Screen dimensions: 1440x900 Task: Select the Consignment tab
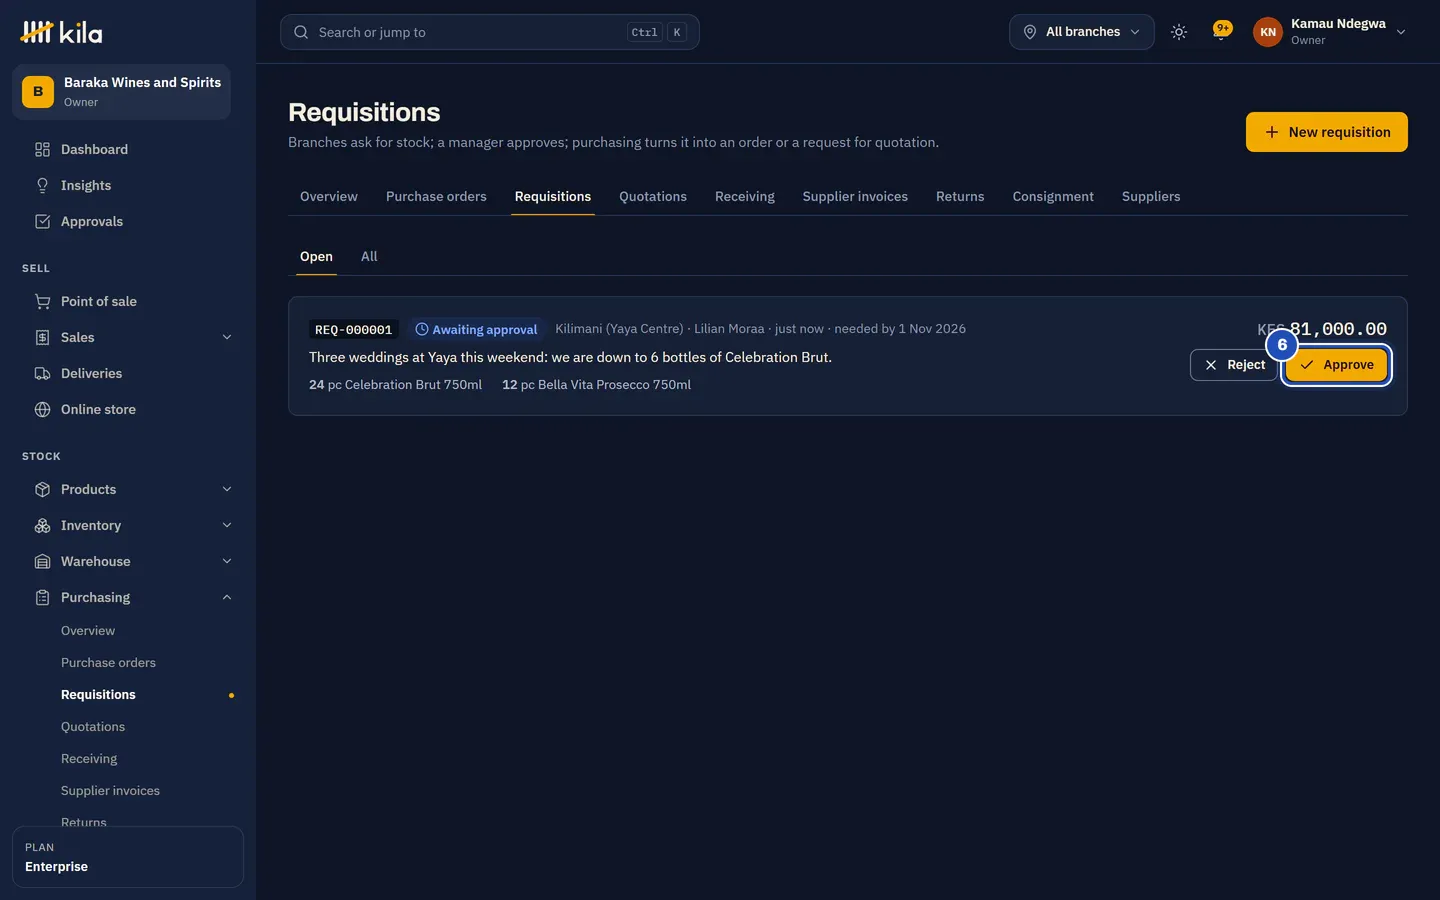point(1053,196)
